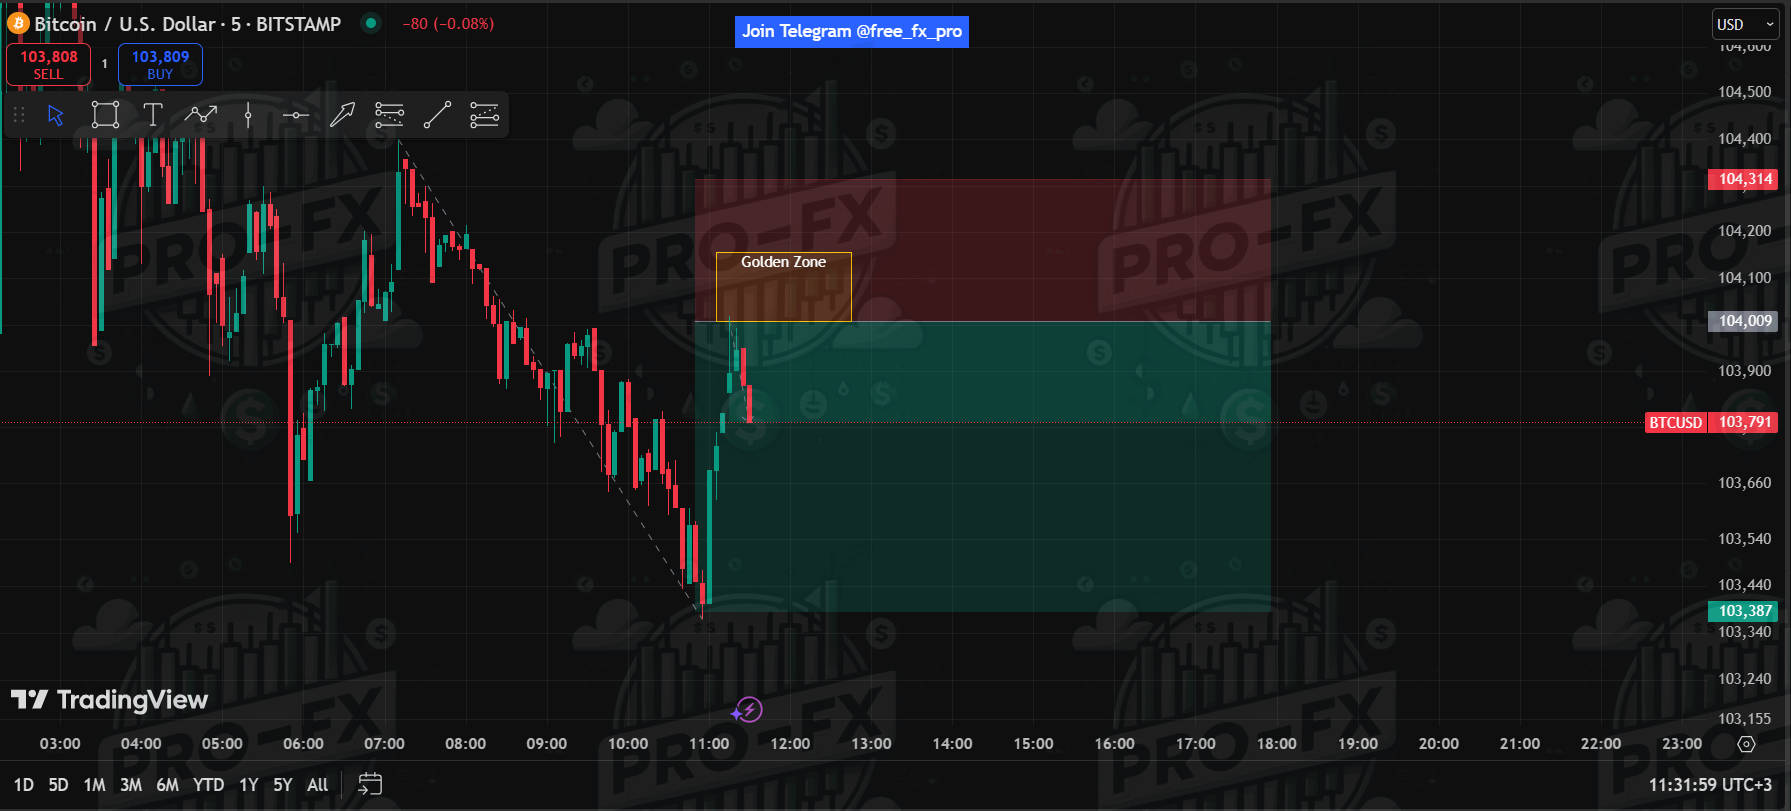Screen dimensions: 1791x811
Task: Click the purple lightning event icon
Action: click(x=747, y=710)
